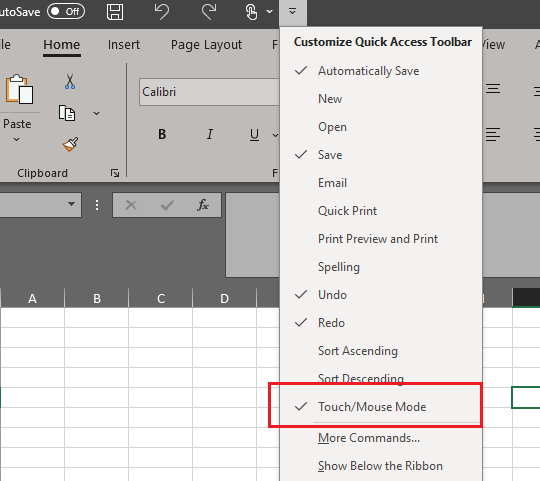Uncheck Automatically Save in the menu

point(381,71)
